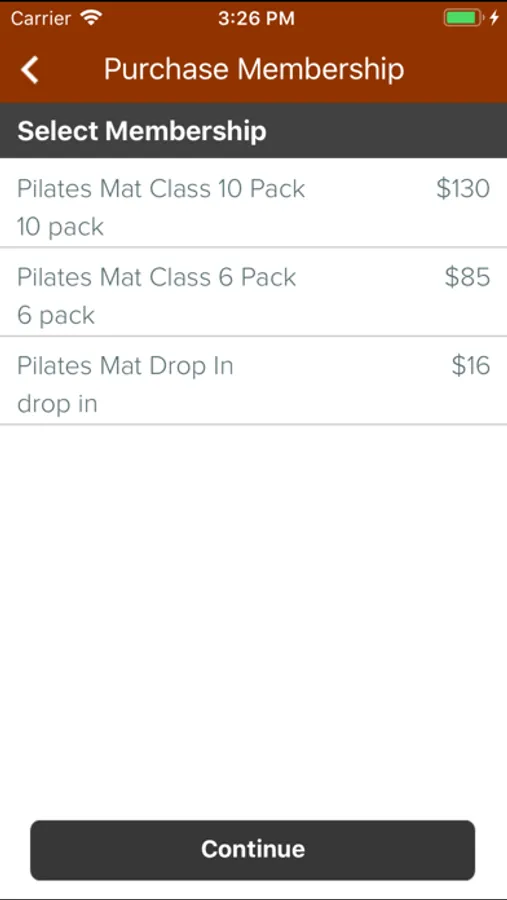Tap the Purchase Membership title
Screen dimensions: 507x900
click(254, 69)
